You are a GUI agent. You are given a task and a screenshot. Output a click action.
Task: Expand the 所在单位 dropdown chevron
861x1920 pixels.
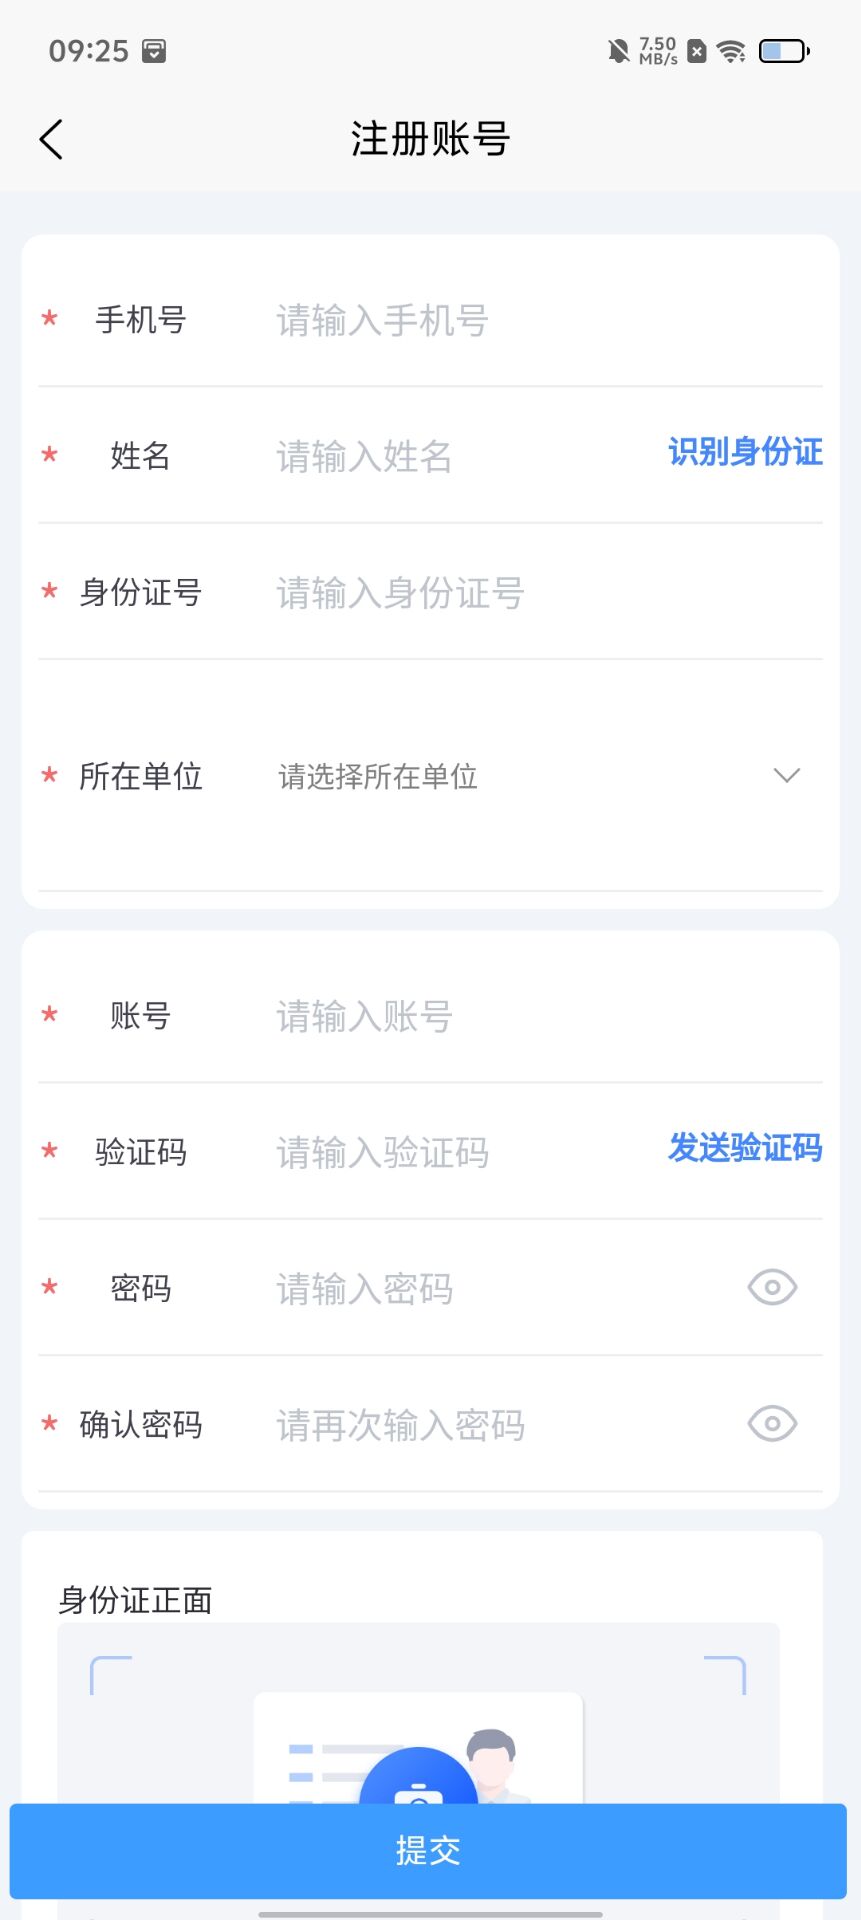coord(787,776)
